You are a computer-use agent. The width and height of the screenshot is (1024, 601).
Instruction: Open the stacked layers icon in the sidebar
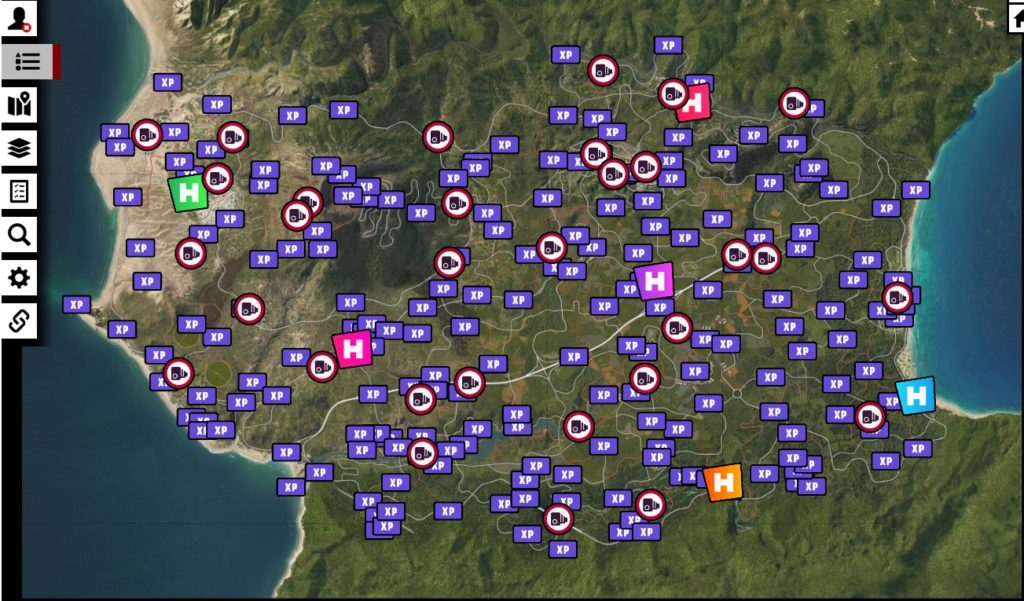[19, 148]
